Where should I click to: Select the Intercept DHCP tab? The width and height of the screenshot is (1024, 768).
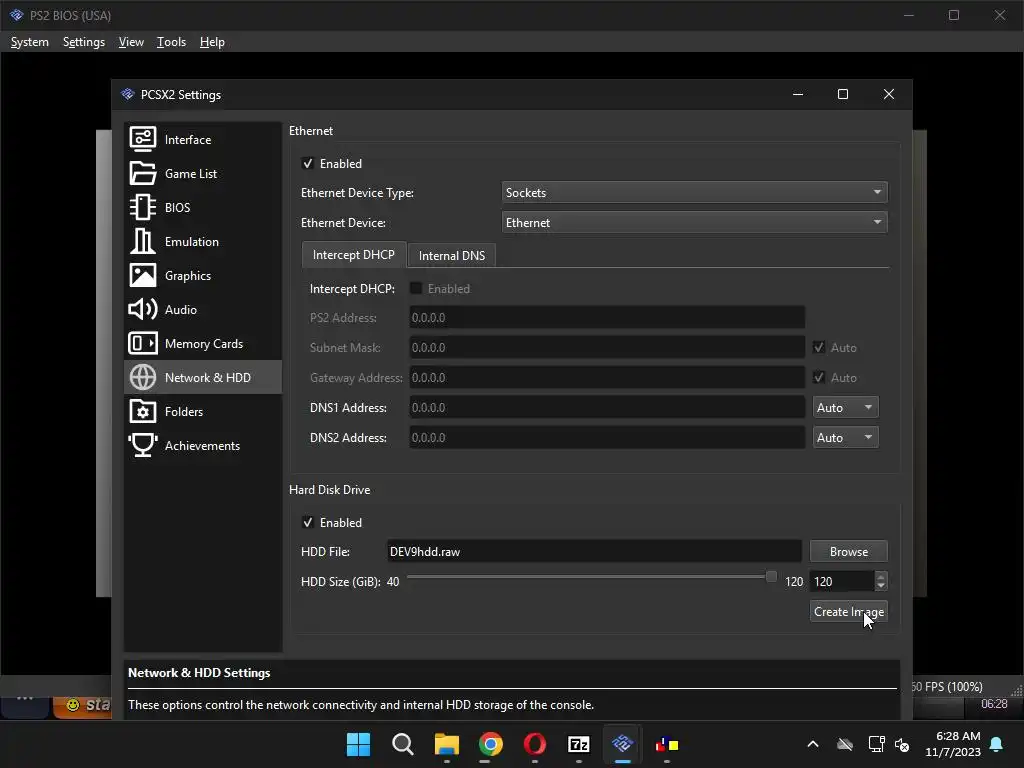coord(353,255)
